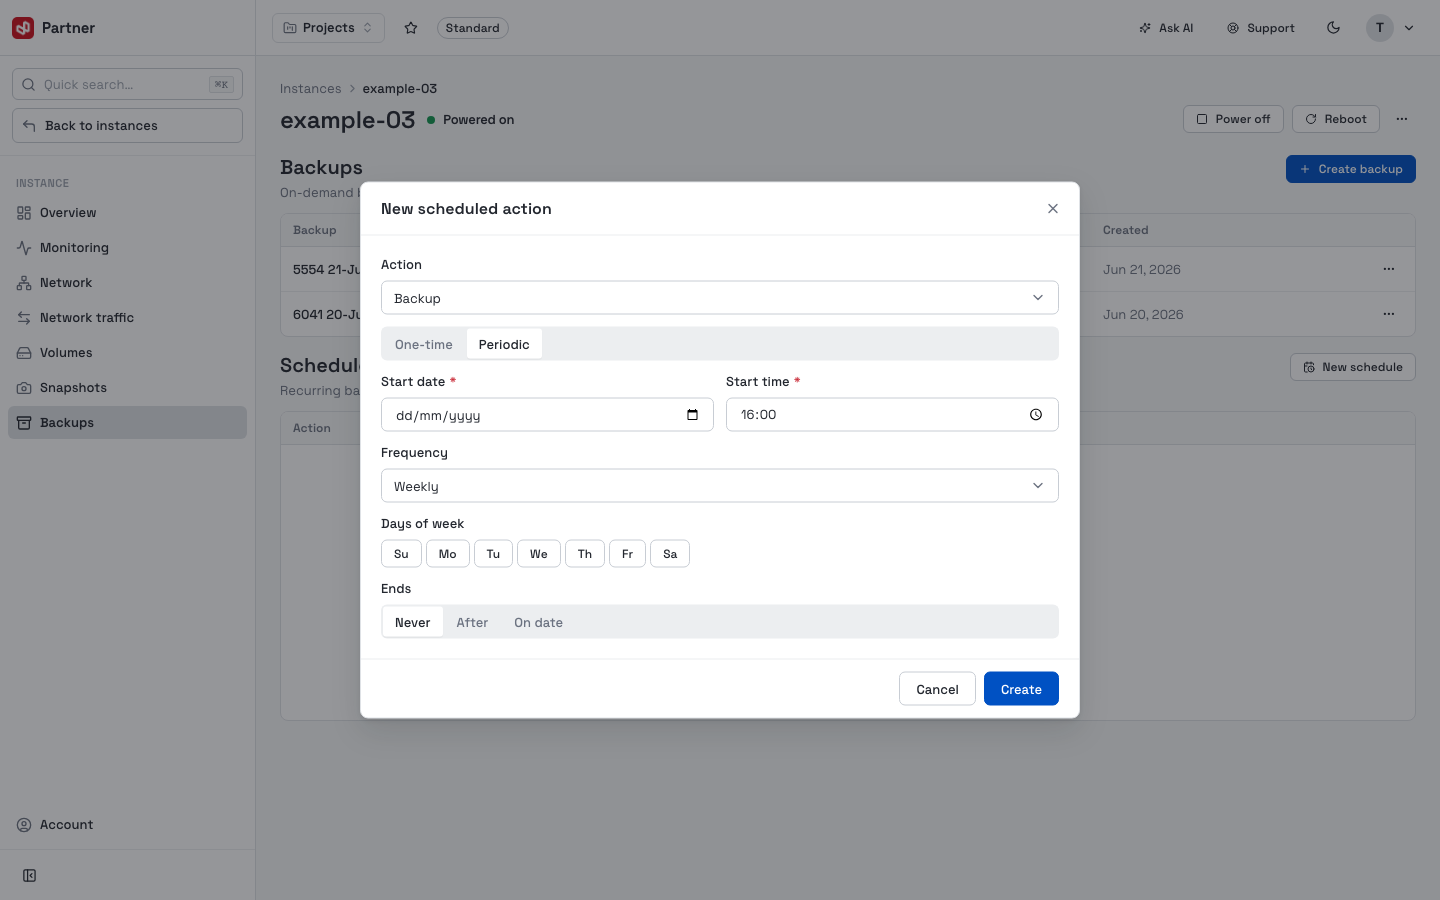Viewport: 1440px width, 900px height.
Task: Toggle Friday in Days of week
Action: click(627, 554)
